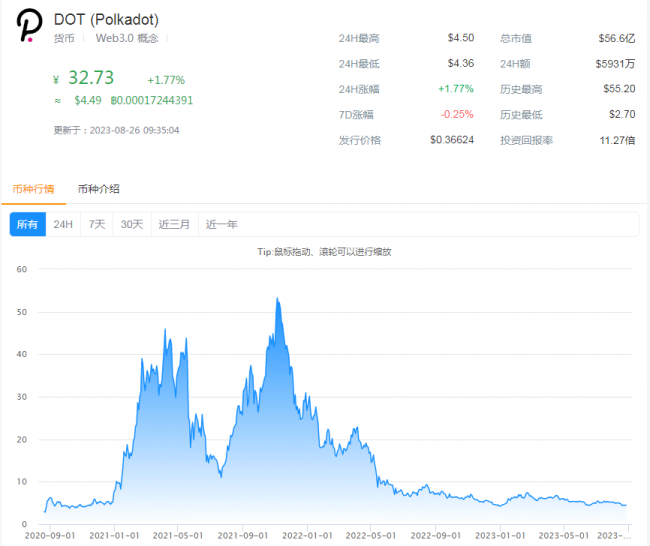Click the 历史最低 $2.70 value
650x546 pixels.
point(622,114)
